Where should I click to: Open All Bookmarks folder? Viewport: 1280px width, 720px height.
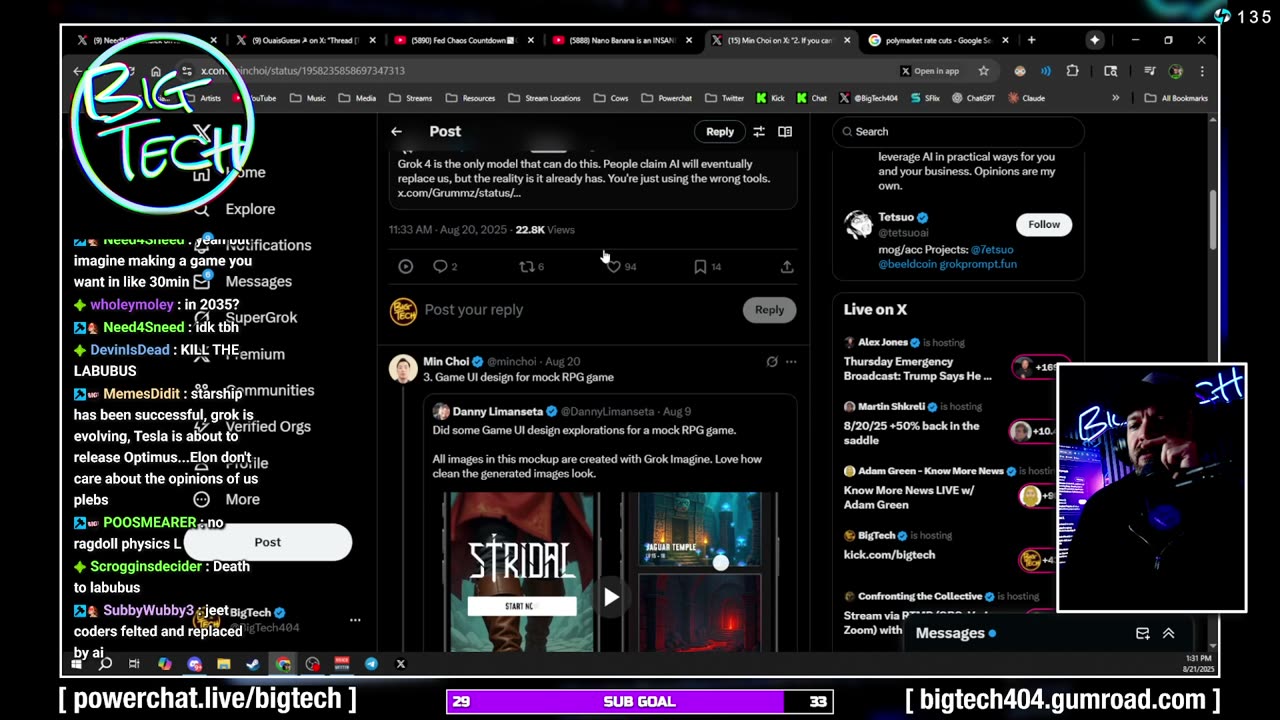point(1176,98)
